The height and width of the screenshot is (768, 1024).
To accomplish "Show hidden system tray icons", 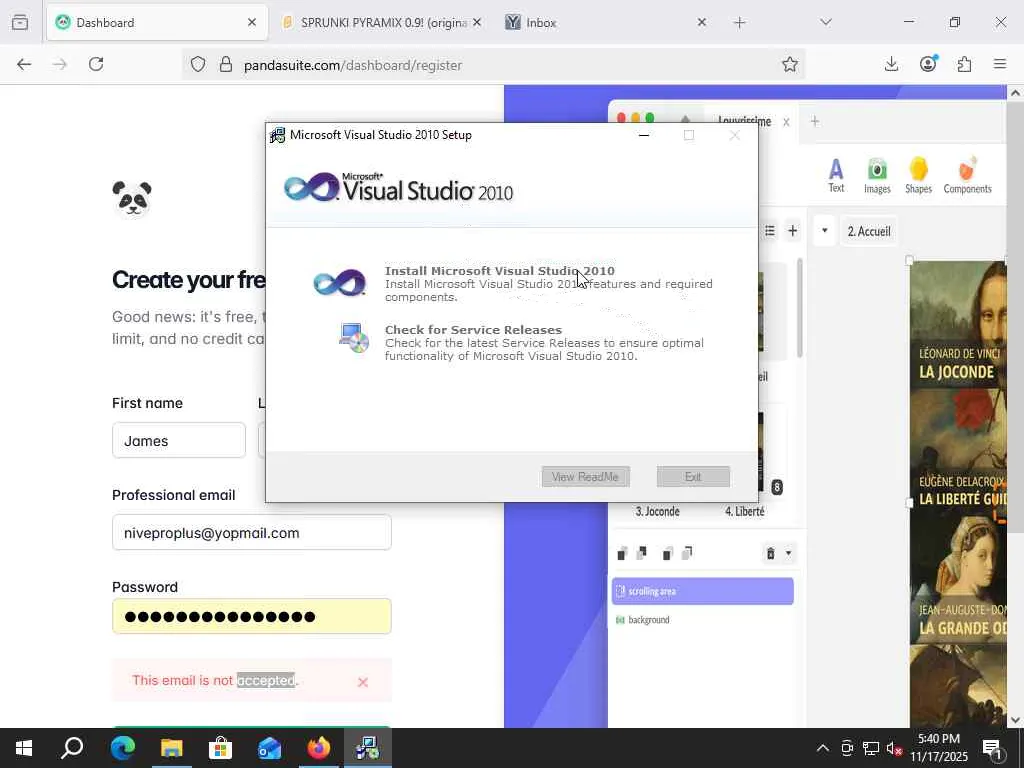I will tap(823, 748).
